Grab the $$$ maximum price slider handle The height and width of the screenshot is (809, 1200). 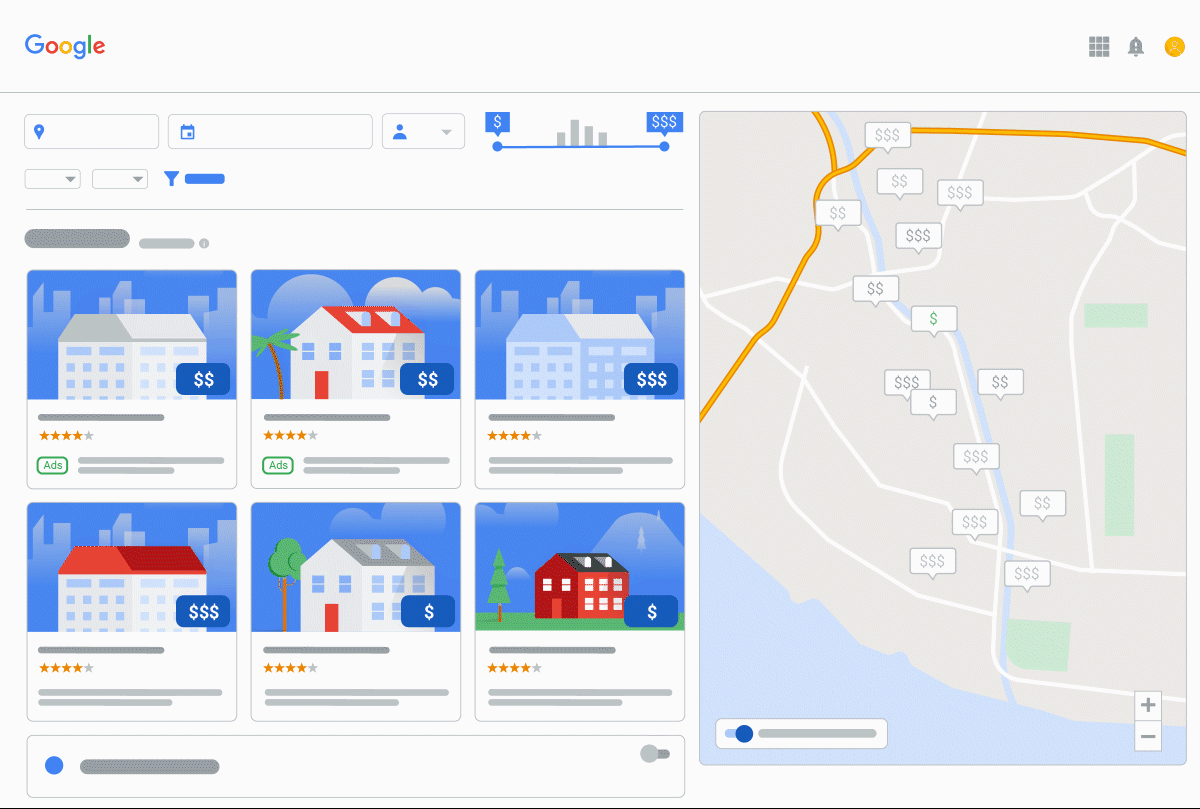tap(664, 146)
